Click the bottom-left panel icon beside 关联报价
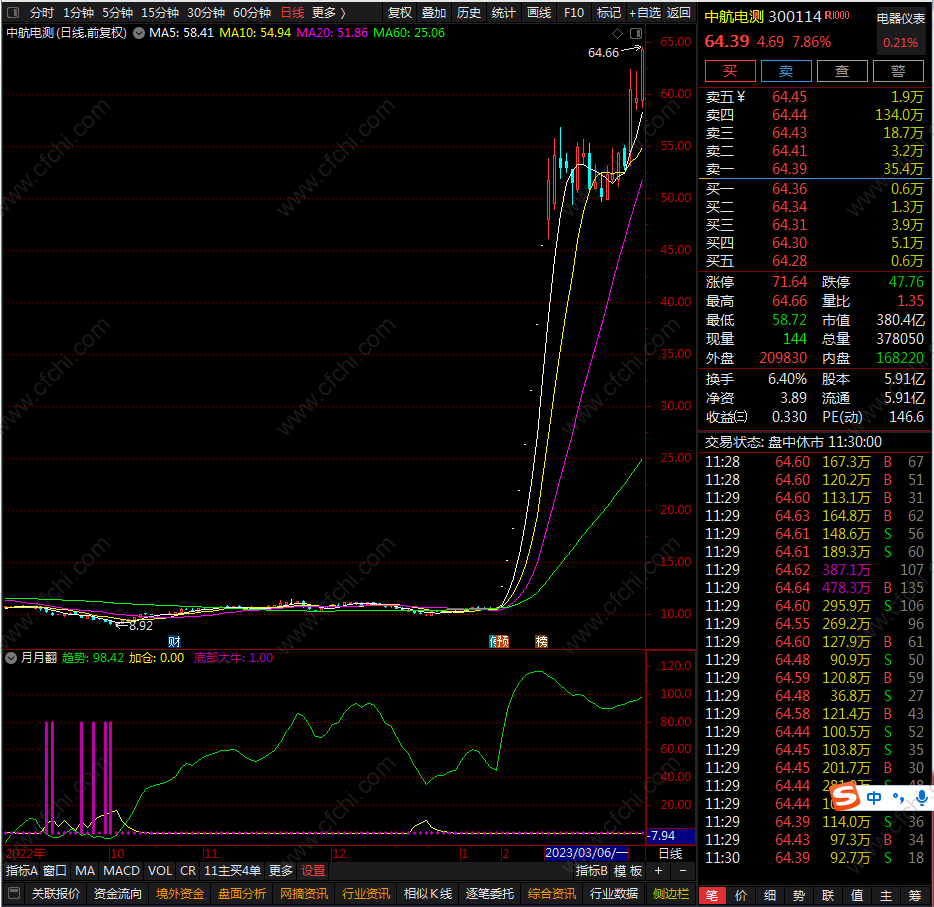 [14, 893]
